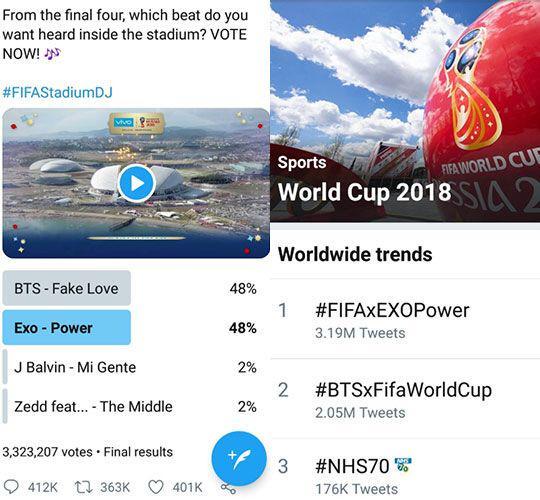Play the stadium video

pos(136,184)
